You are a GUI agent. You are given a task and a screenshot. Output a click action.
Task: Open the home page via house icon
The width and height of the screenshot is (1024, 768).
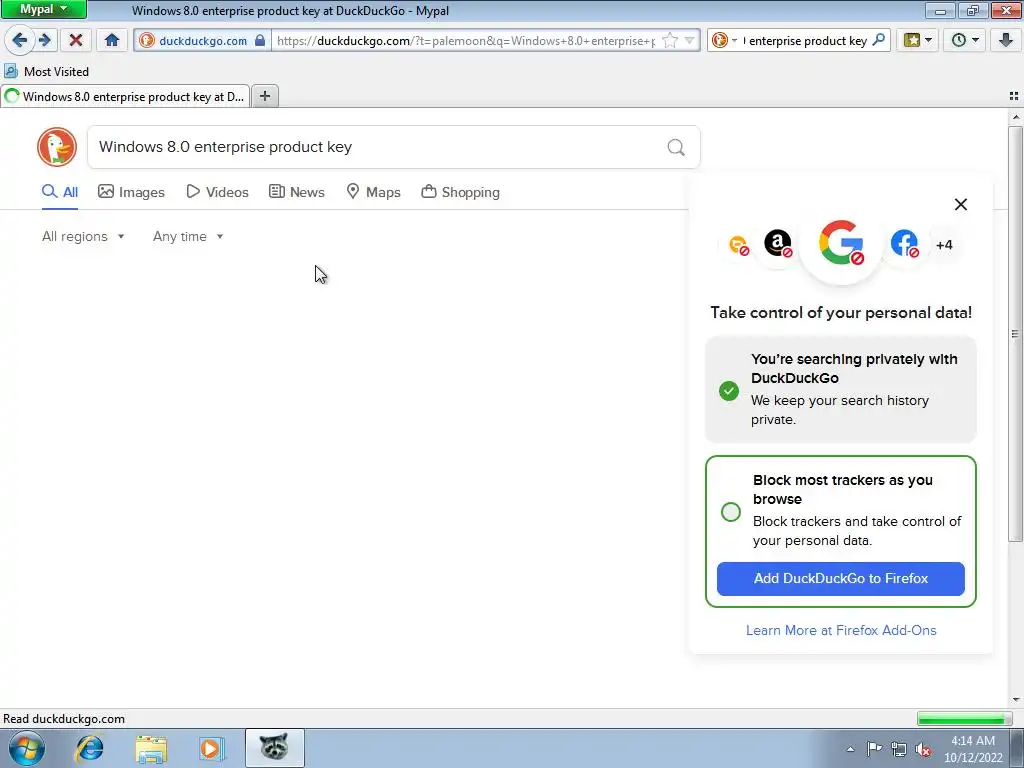tap(112, 40)
